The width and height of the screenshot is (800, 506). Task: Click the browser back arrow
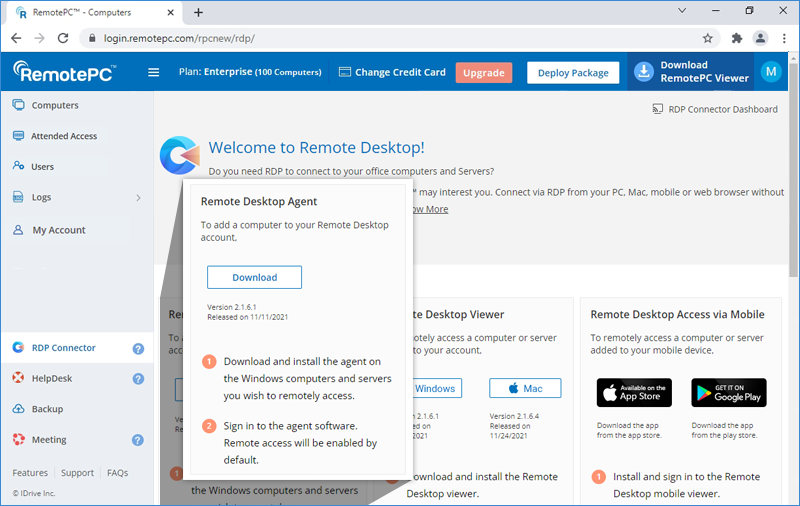pyautogui.click(x=16, y=38)
